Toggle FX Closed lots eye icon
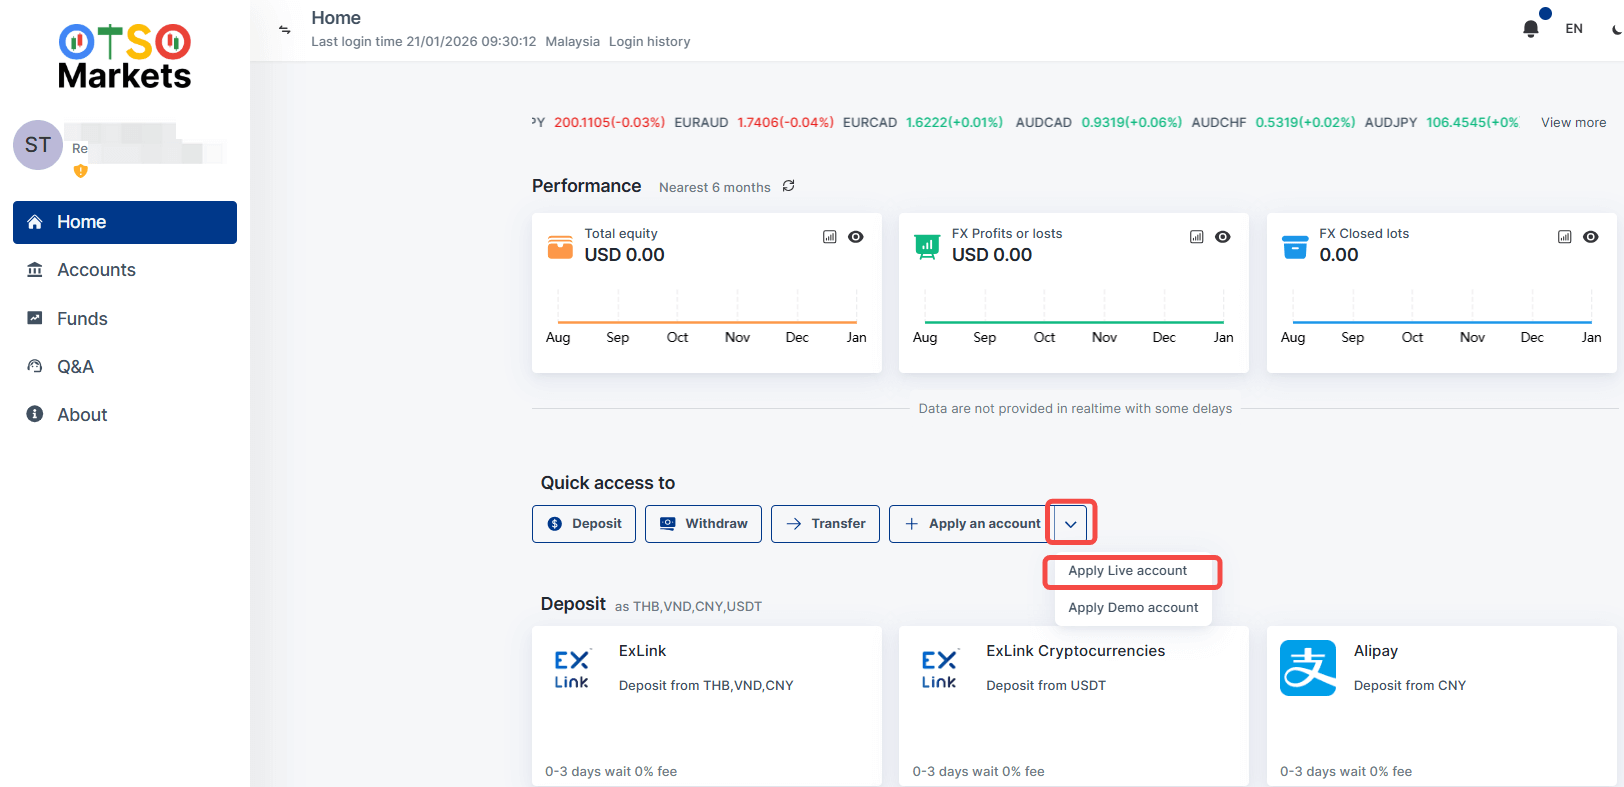 click(1591, 237)
